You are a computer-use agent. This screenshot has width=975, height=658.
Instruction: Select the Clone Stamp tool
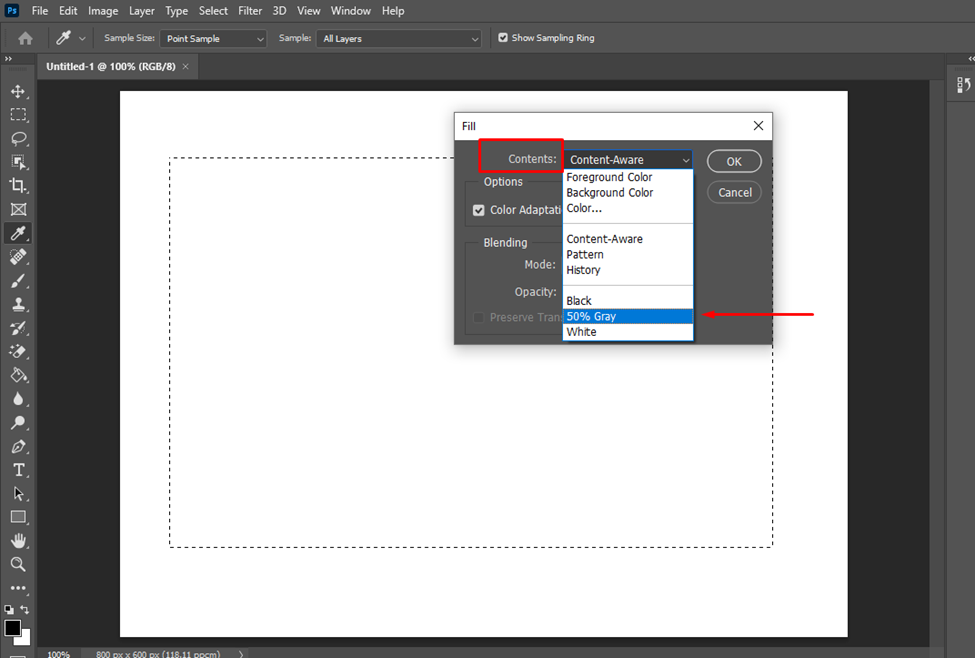tap(18, 304)
